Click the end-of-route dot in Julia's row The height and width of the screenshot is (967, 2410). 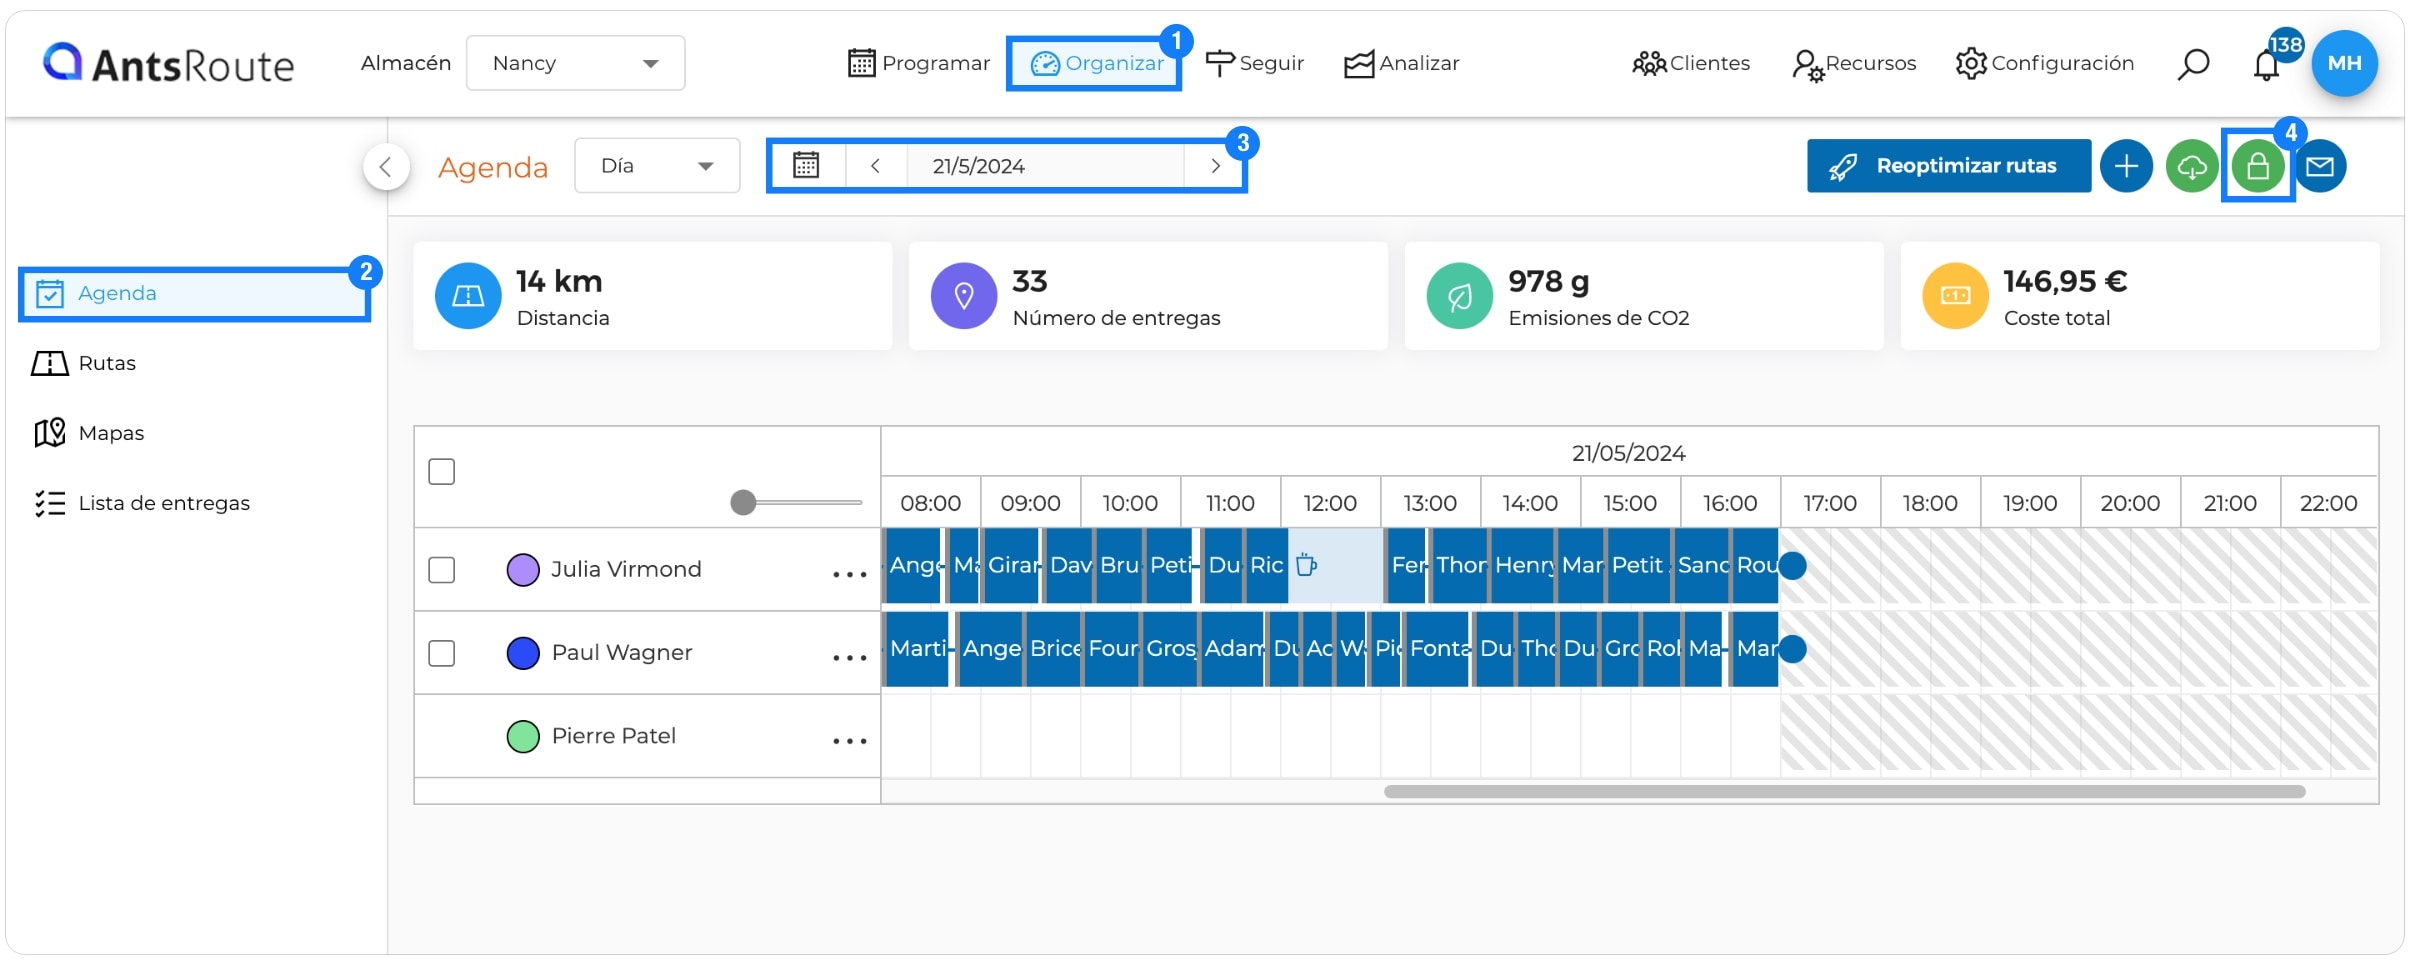tap(1793, 566)
